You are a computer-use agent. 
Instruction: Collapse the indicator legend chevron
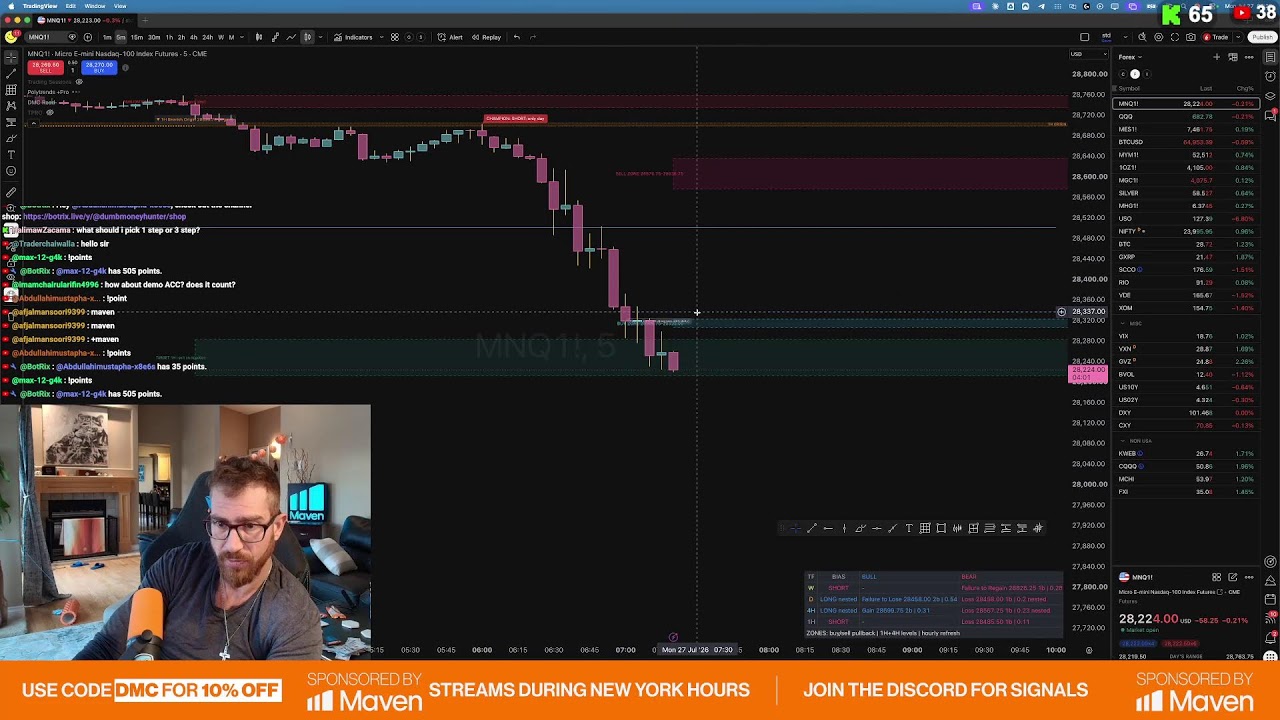point(33,123)
